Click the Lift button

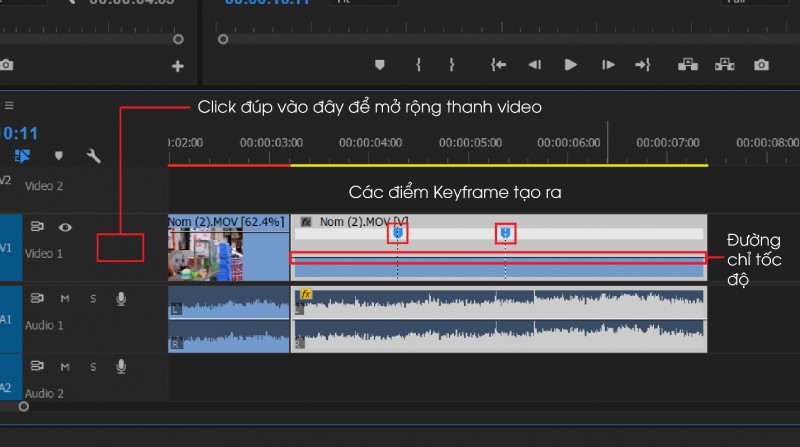click(x=688, y=64)
